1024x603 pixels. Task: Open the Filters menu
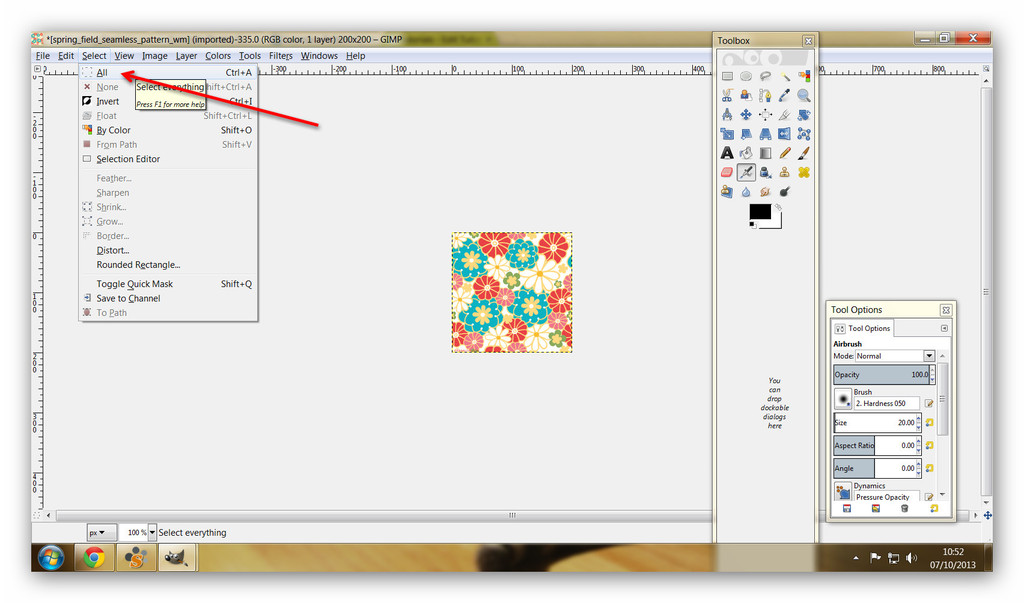(x=281, y=56)
